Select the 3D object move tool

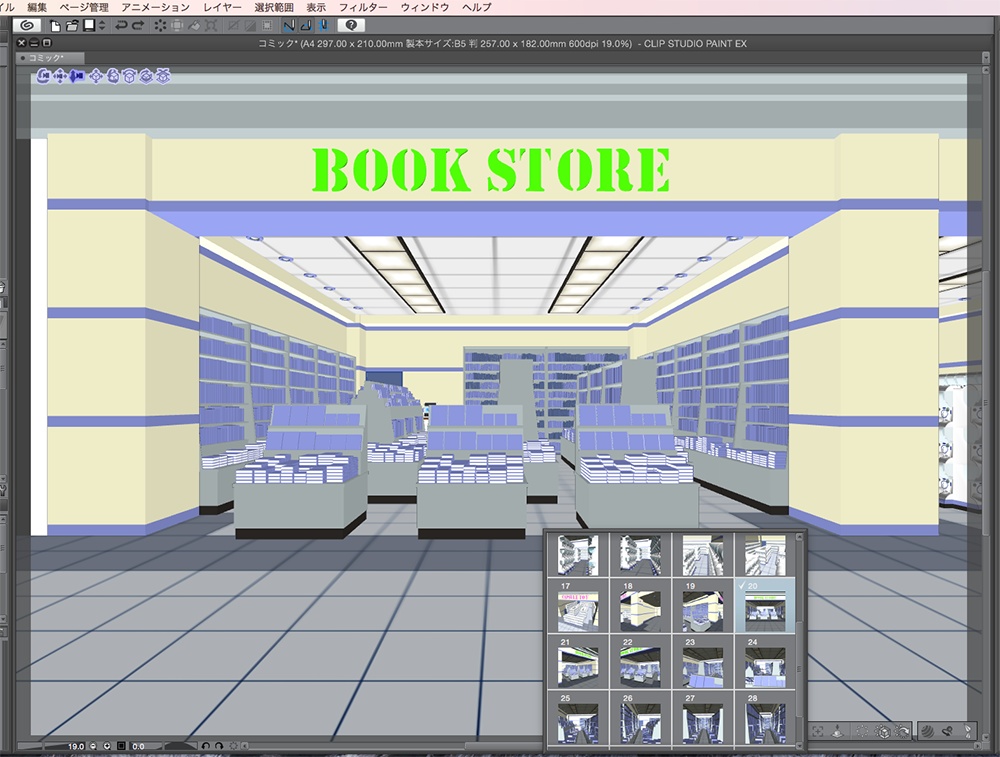click(95, 76)
